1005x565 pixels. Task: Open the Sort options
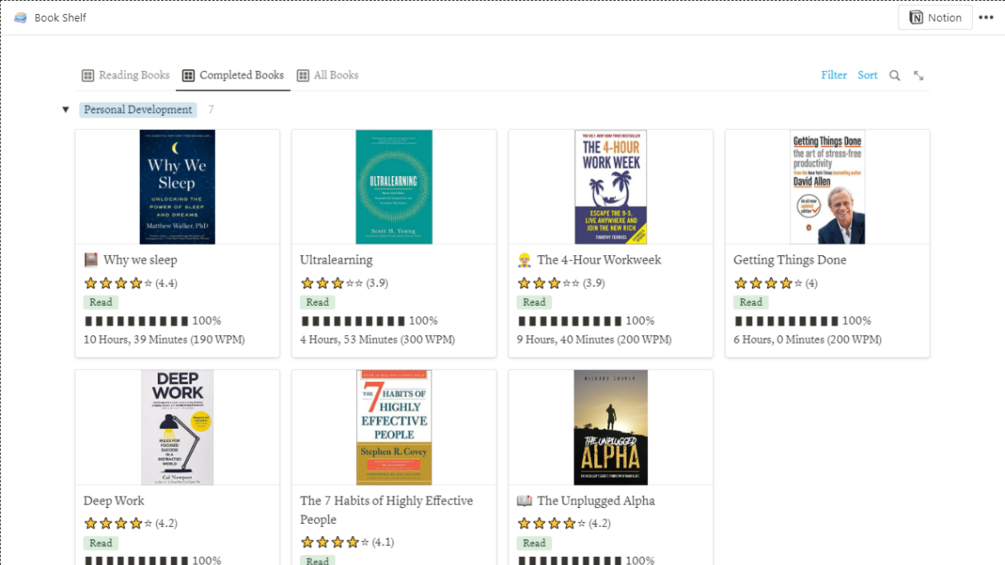coord(867,75)
